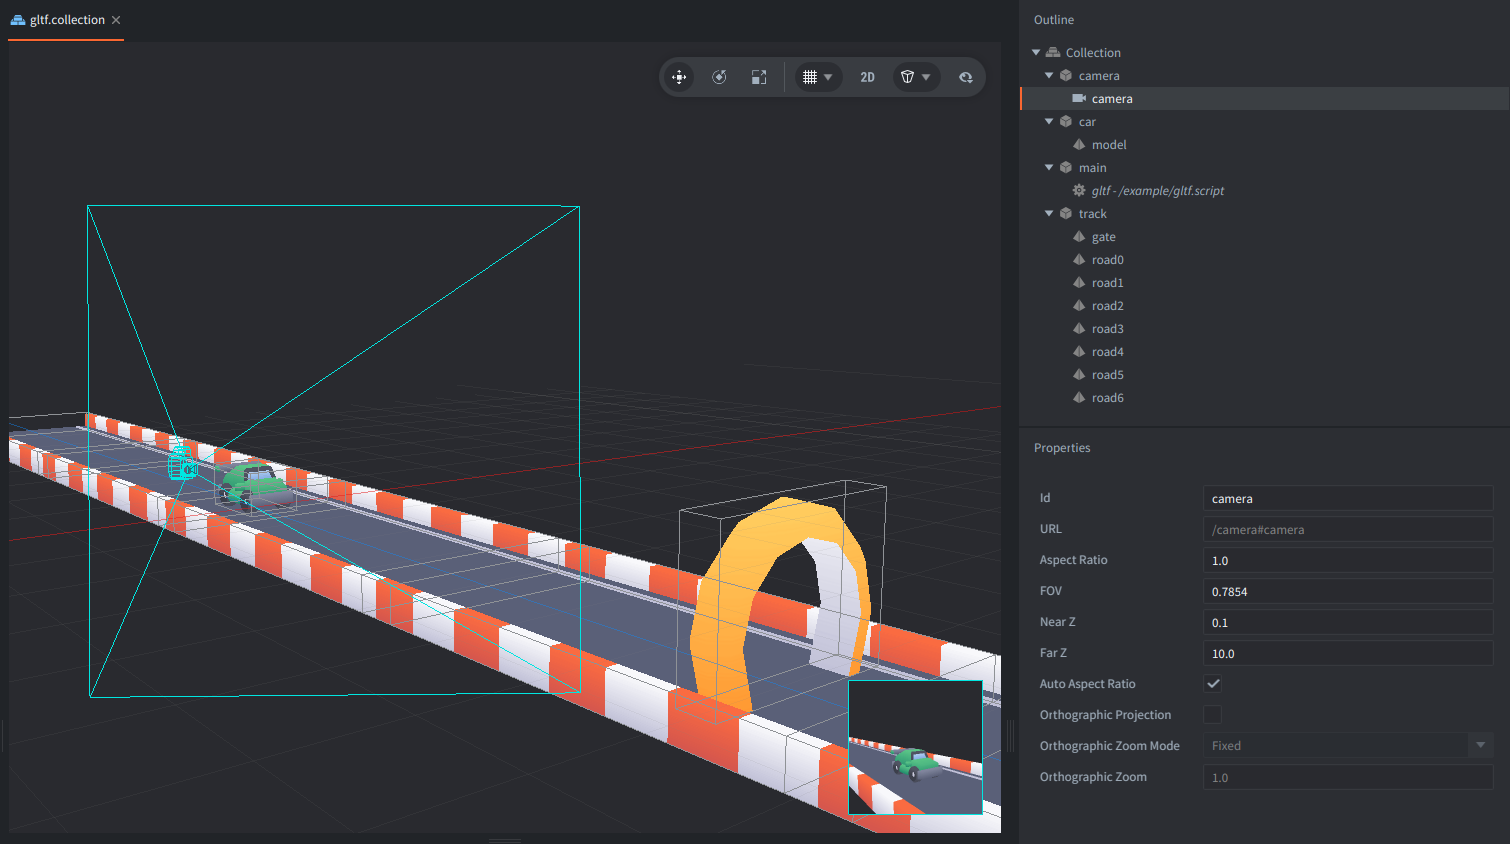Select the Collection row in the Outline
The width and height of the screenshot is (1510, 844).
(1265, 53)
